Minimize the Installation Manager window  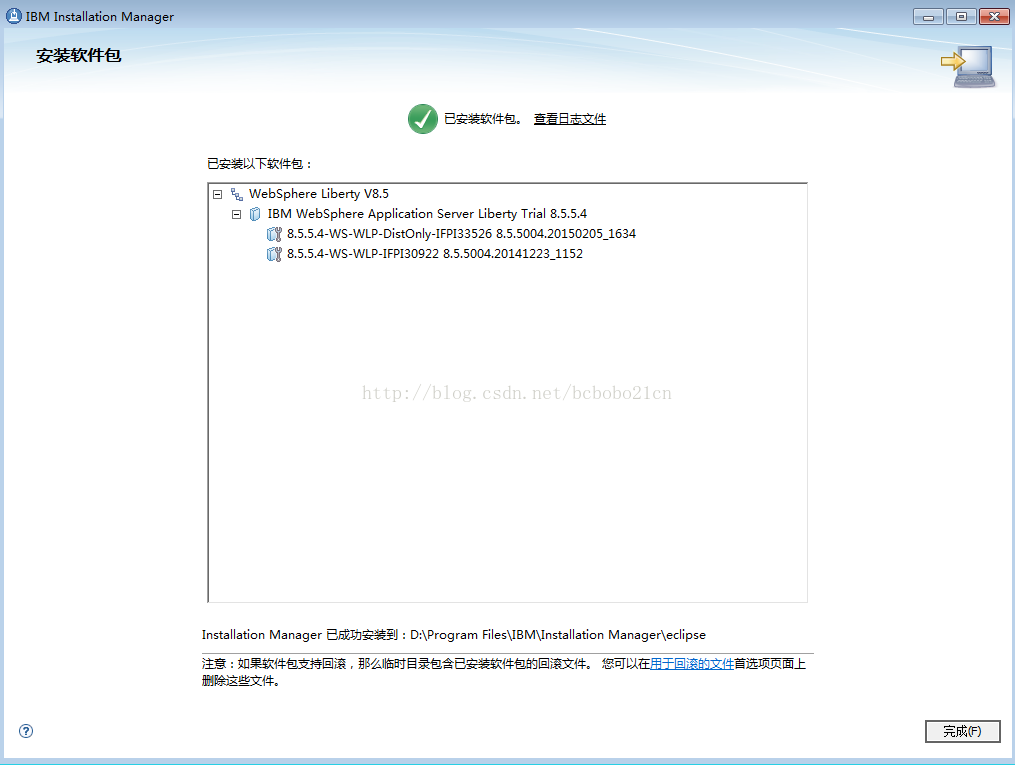point(928,16)
